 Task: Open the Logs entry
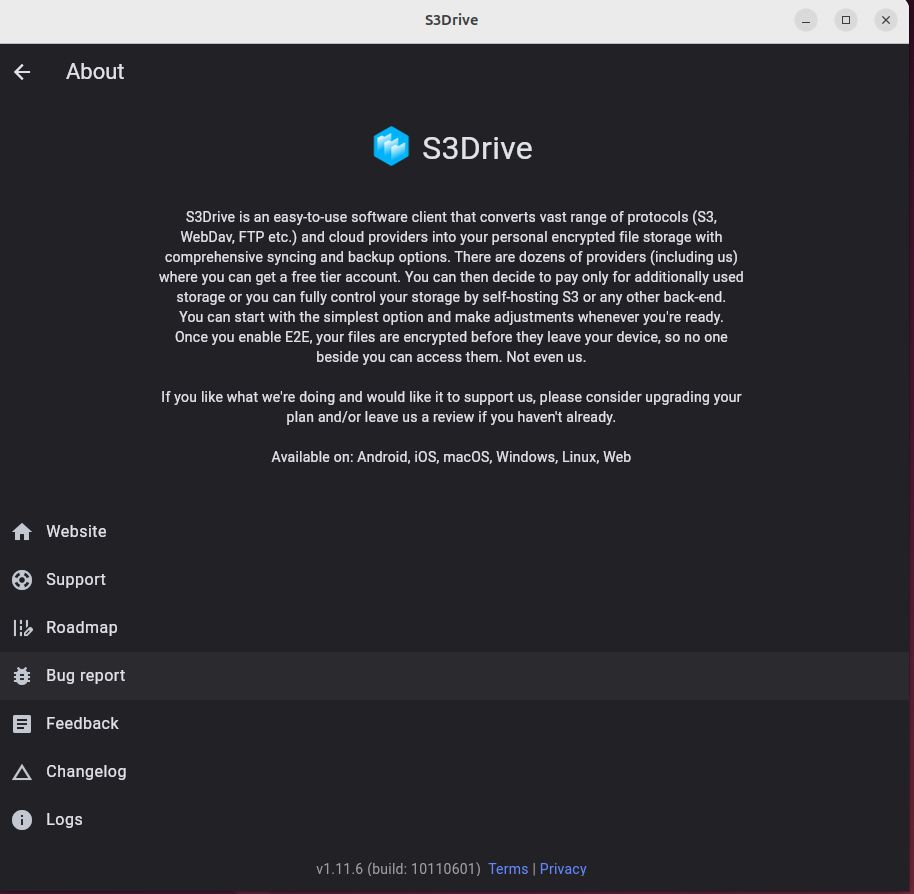(455, 820)
